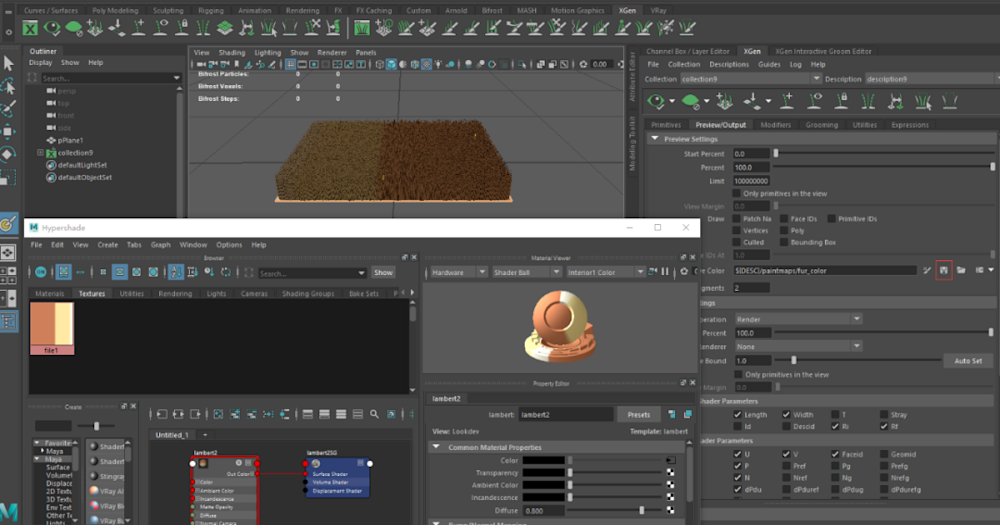Enable Only primitives in the view checkbox
This screenshot has width=1000, height=525.
[x=738, y=193]
